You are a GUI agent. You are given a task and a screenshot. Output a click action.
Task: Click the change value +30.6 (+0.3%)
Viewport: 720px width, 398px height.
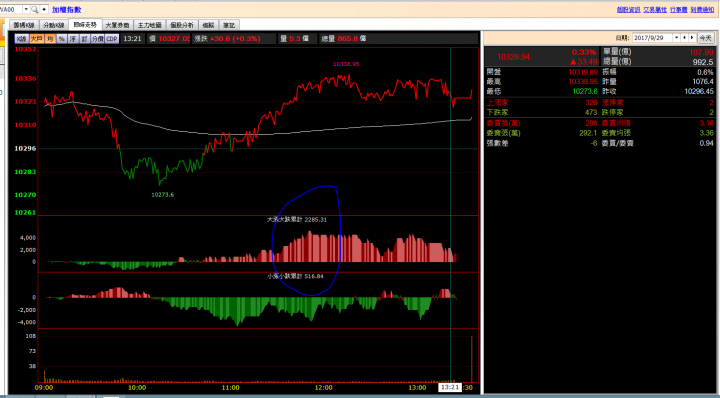click(x=235, y=39)
